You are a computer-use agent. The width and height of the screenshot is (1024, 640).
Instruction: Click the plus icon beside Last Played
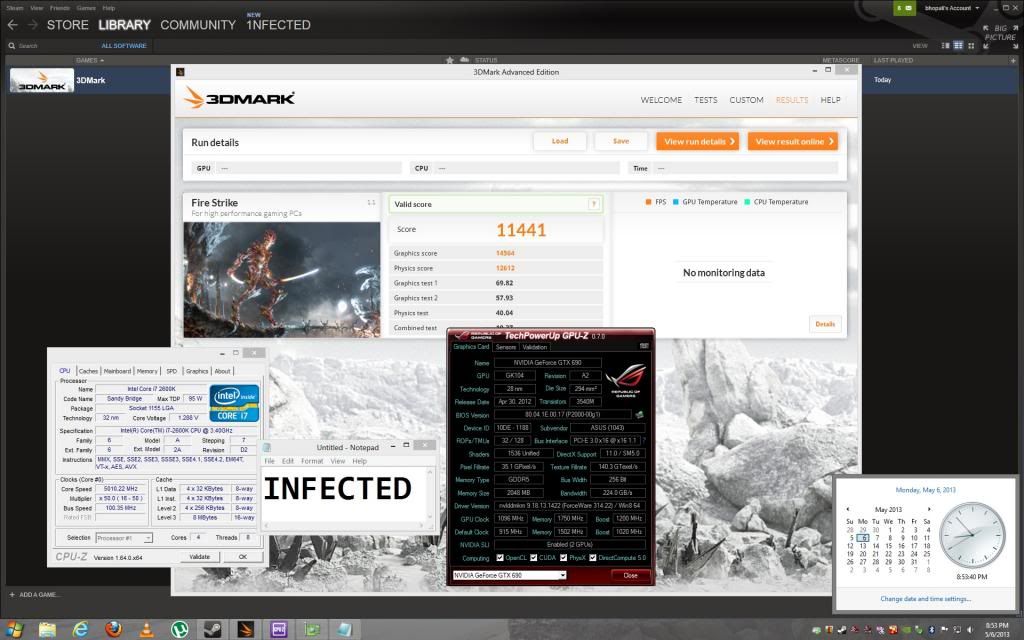point(1013,61)
